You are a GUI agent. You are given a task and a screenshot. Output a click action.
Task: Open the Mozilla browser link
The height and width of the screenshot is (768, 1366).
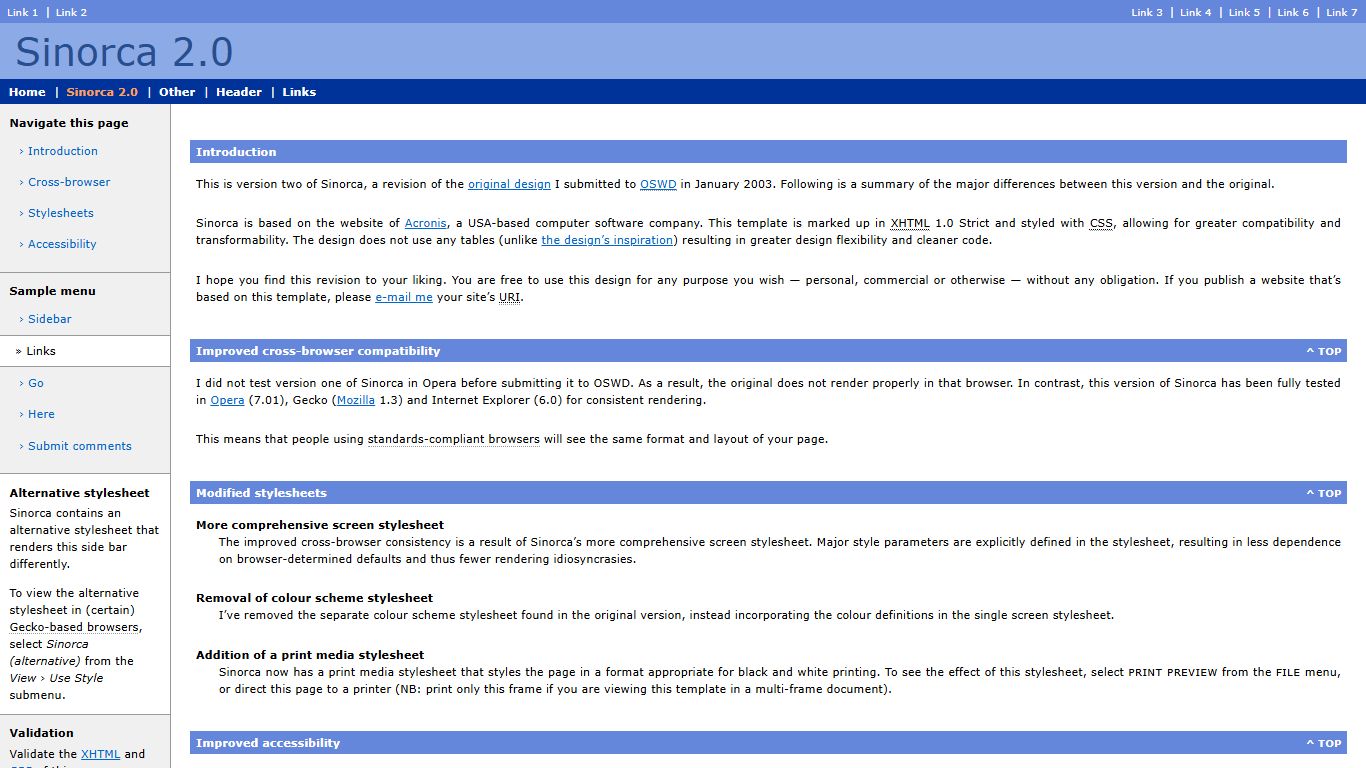[356, 400]
